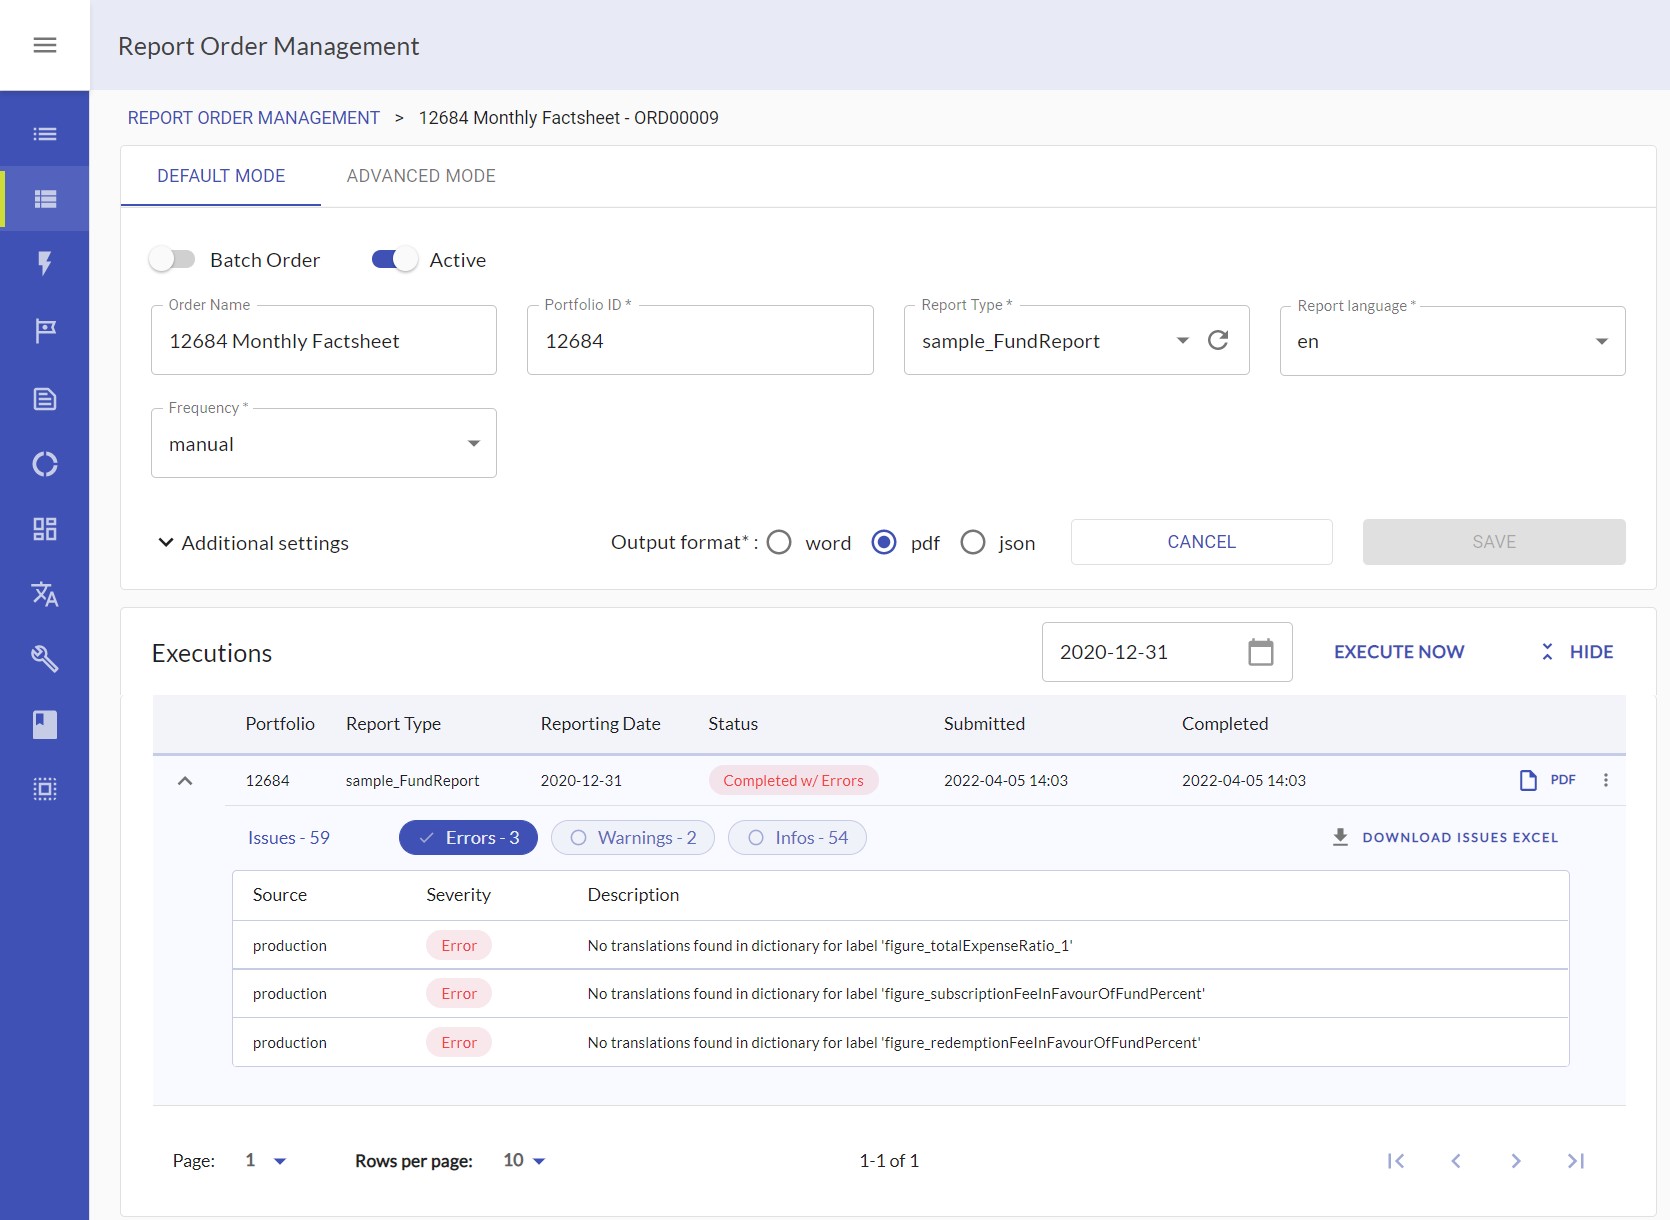Screen dimensions: 1670x1220
Task: Open the three-dot execution row menu
Action: 1605,780
